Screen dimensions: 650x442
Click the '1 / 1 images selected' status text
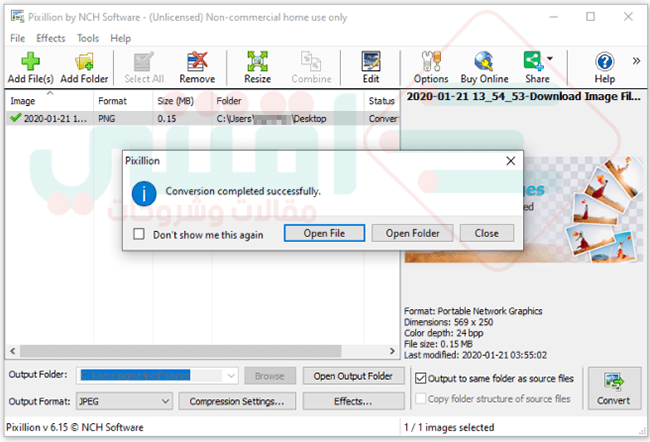click(x=449, y=427)
